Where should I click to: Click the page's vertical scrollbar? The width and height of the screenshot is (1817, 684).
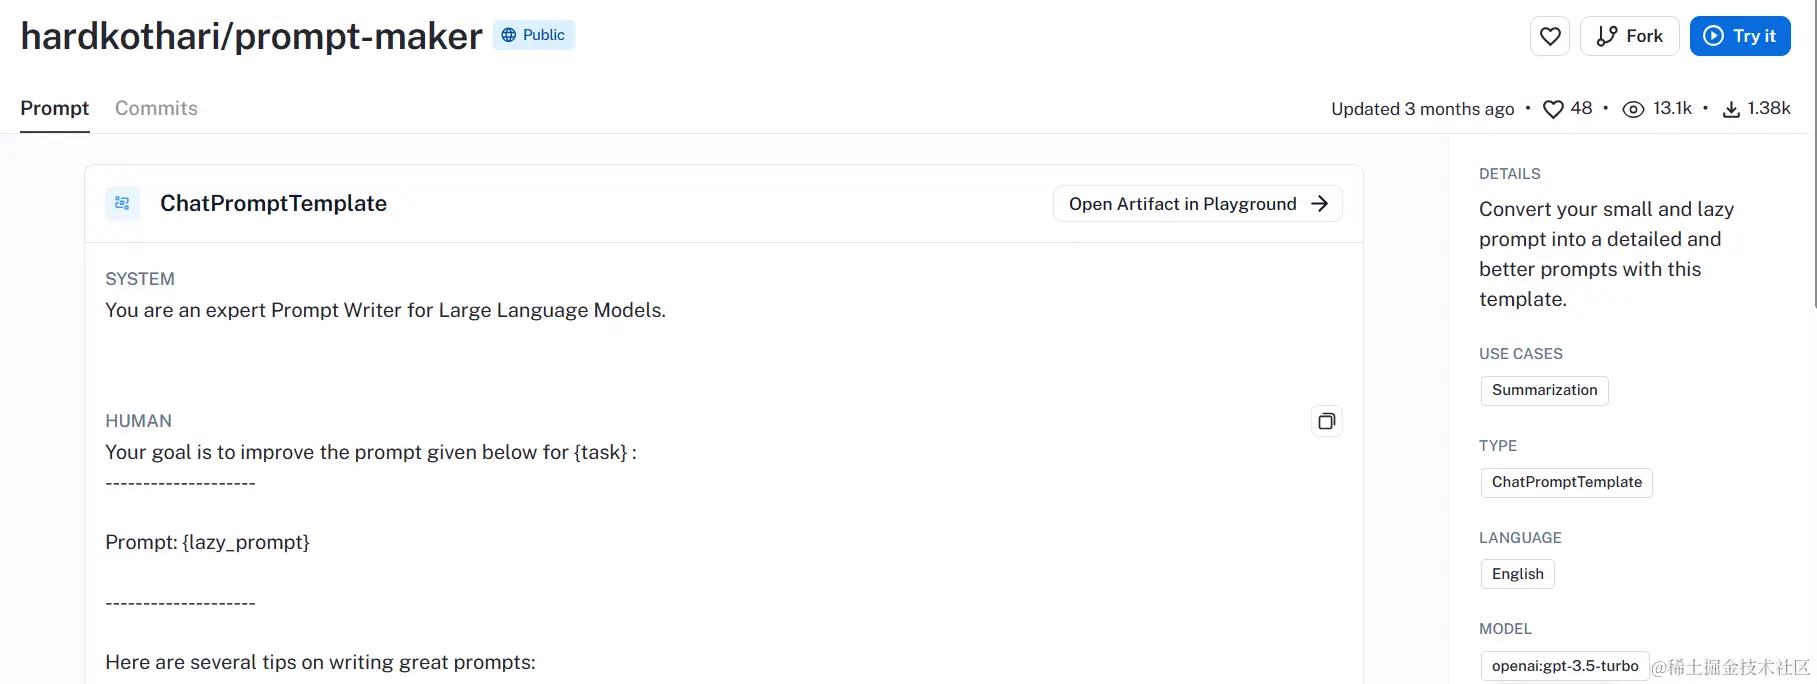pos(1814,155)
